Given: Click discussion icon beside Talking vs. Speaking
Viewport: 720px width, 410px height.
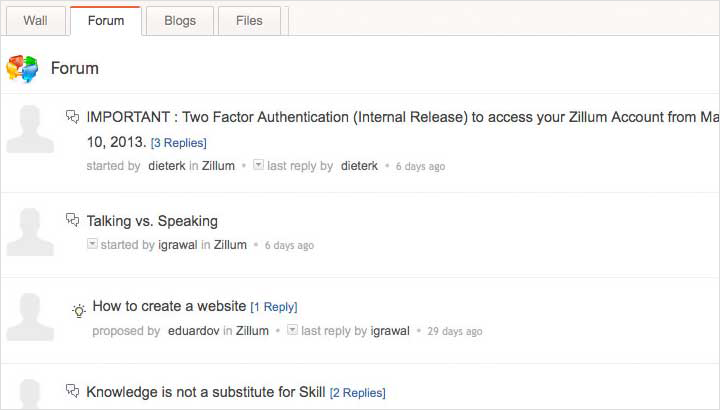Looking at the screenshot, I should [72, 220].
